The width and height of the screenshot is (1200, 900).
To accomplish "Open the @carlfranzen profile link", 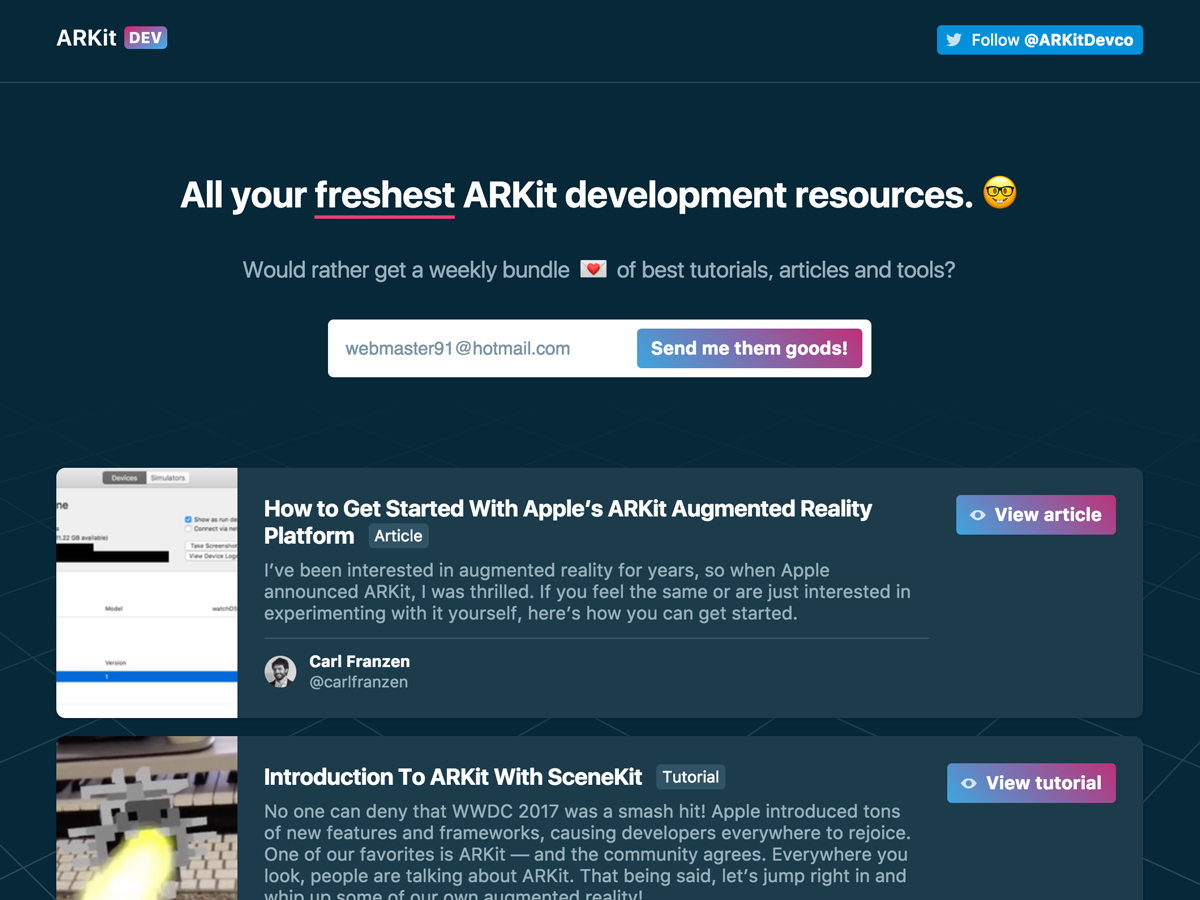I will click(358, 682).
